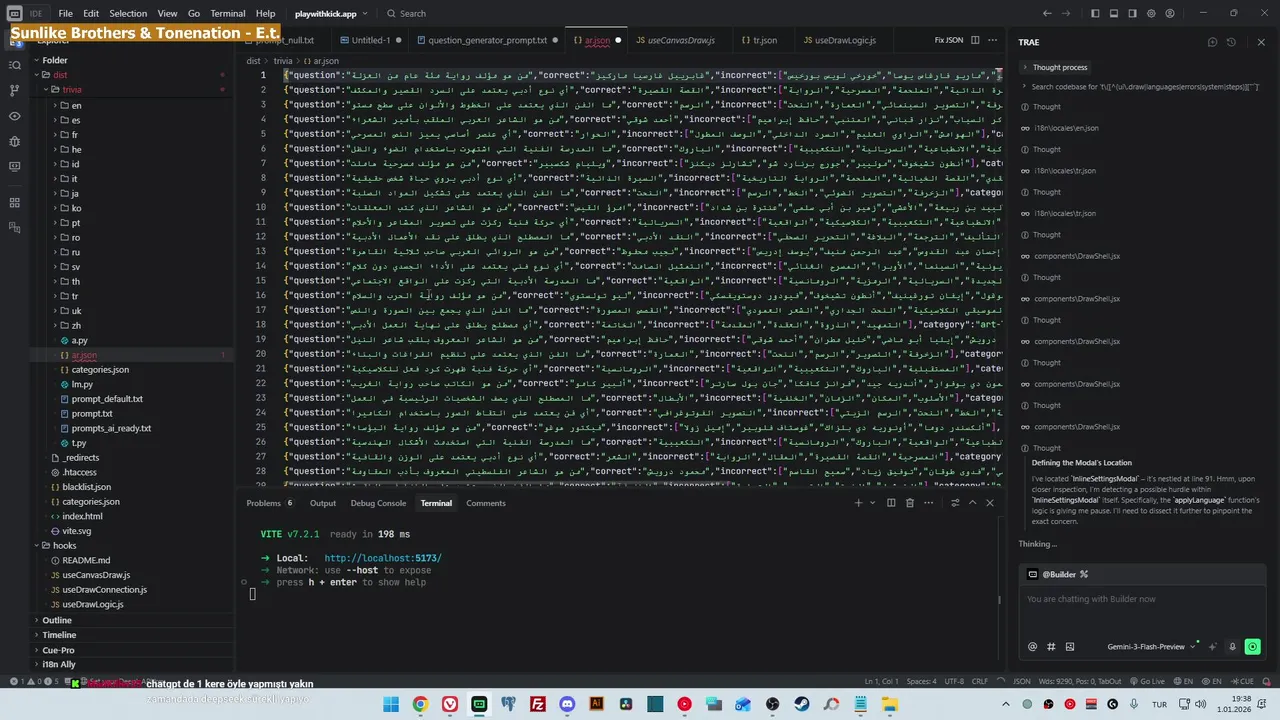The width and height of the screenshot is (1280, 720).
Task: Switch to the Comments panel tab
Action: click(x=485, y=503)
